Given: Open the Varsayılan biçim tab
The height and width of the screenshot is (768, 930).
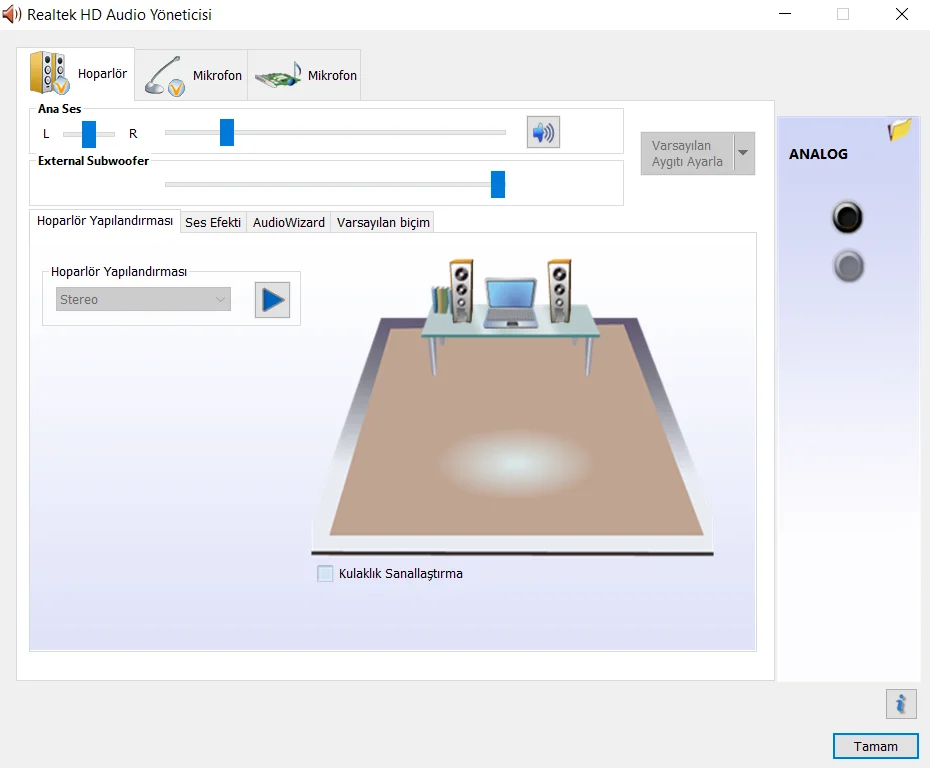Looking at the screenshot, I should [383, 222].
